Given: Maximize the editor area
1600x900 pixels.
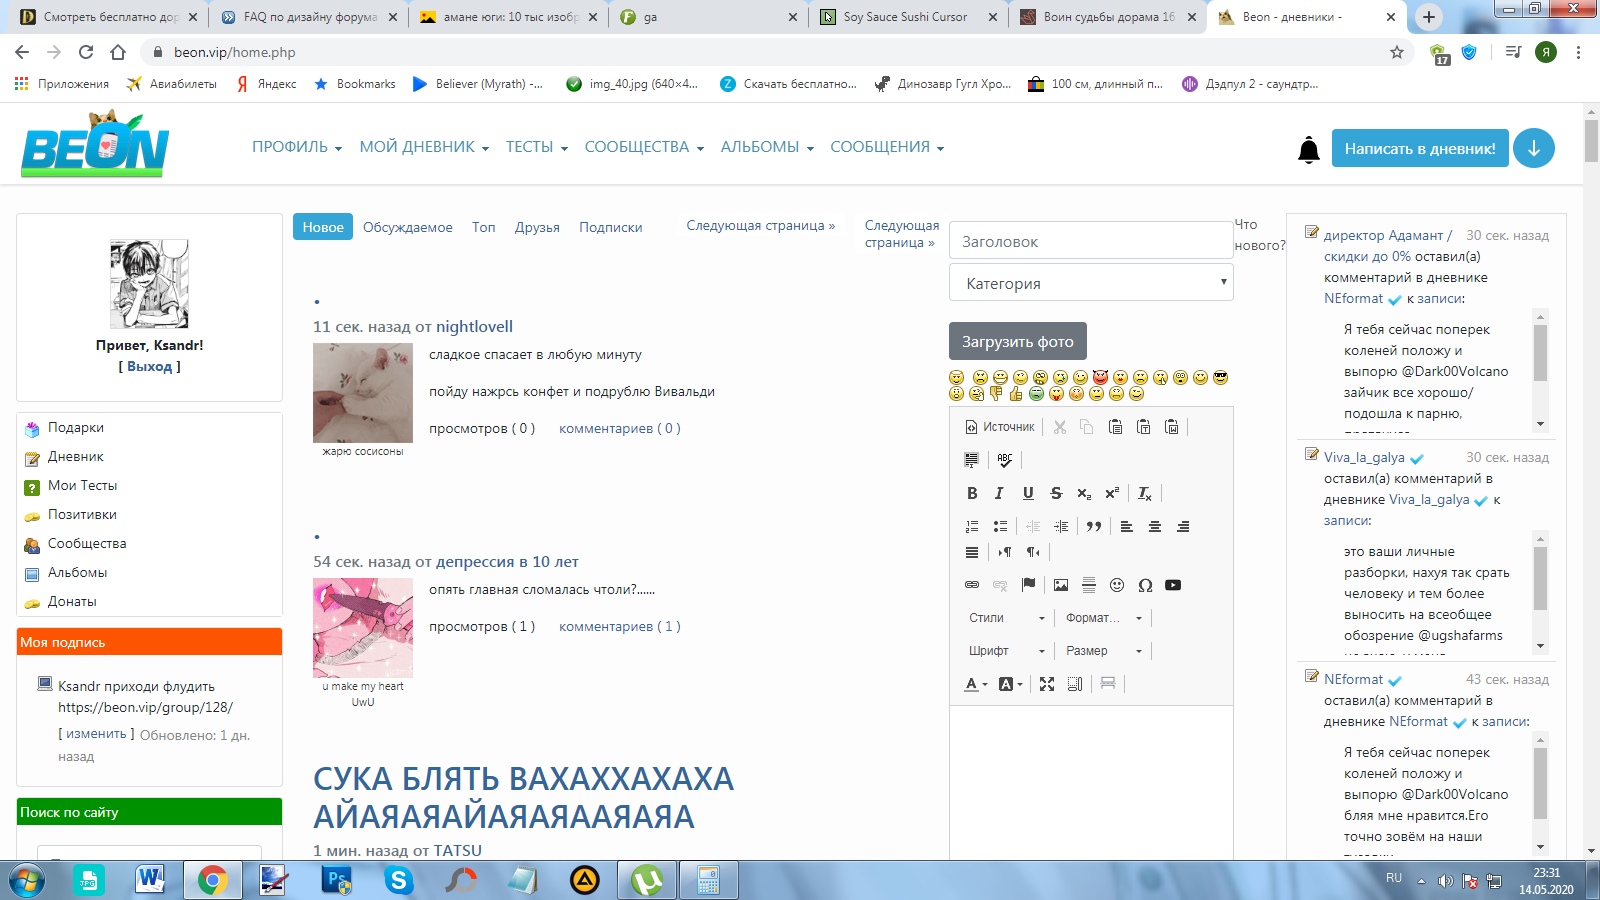Looking at the screenshot, I should 1047,684.
